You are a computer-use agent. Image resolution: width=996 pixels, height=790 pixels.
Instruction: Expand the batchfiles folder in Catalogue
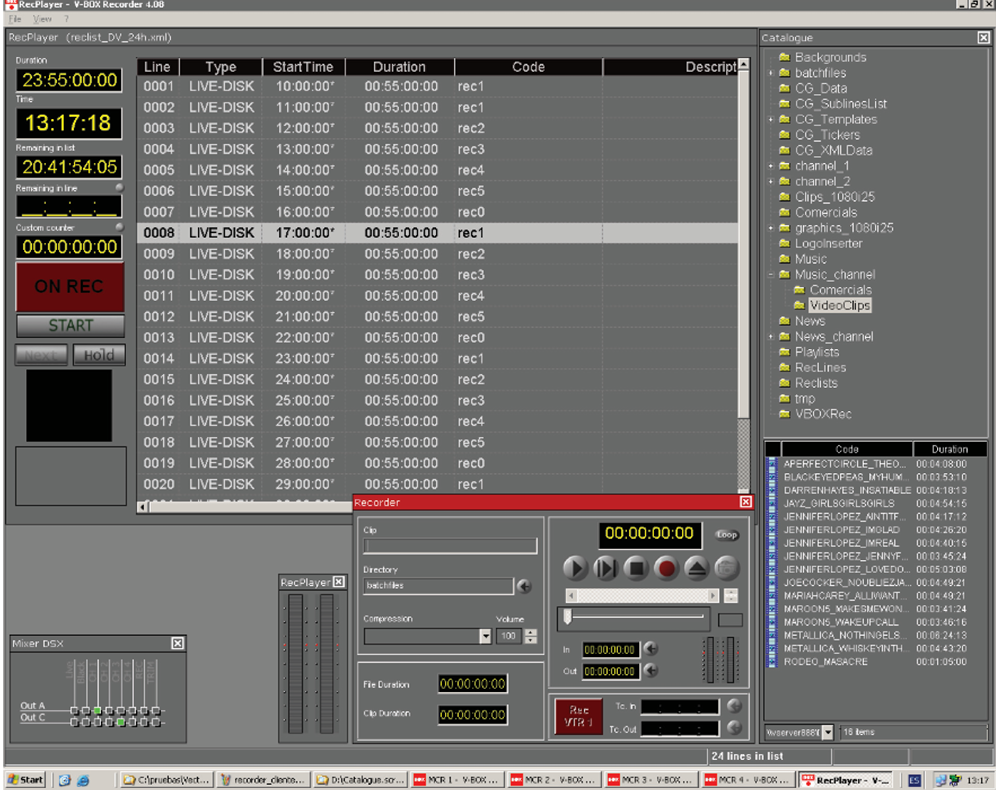tap(771, 73)
